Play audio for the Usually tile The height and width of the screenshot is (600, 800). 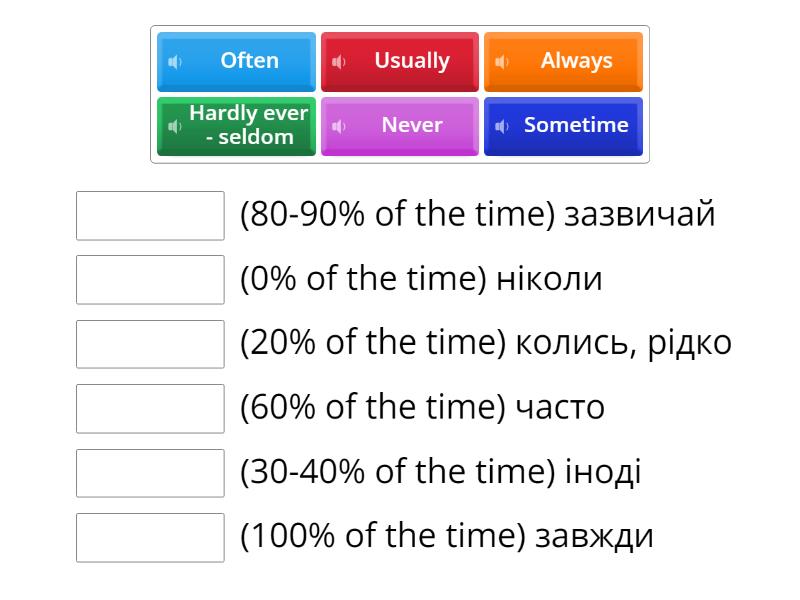click(340, 61)
